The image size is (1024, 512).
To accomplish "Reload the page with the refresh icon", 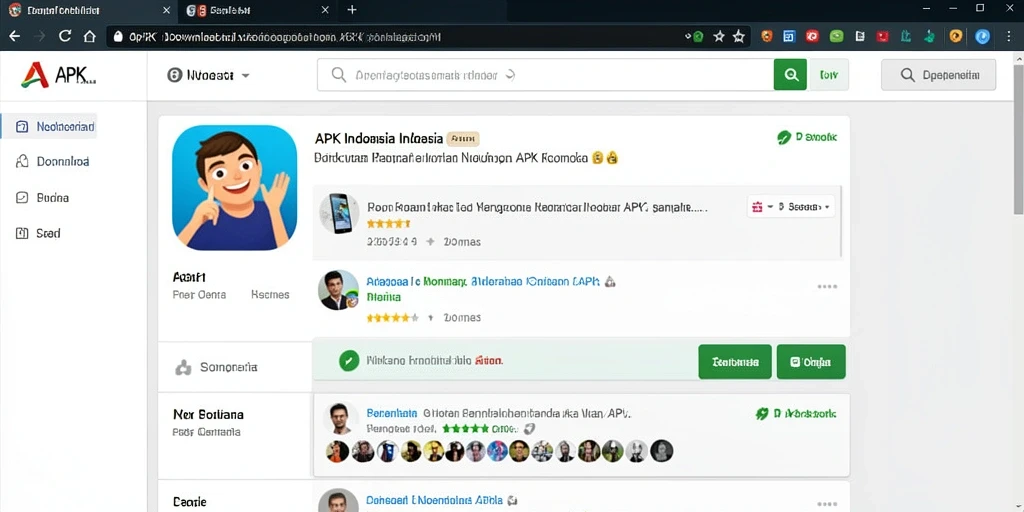I will coord(65,37).
